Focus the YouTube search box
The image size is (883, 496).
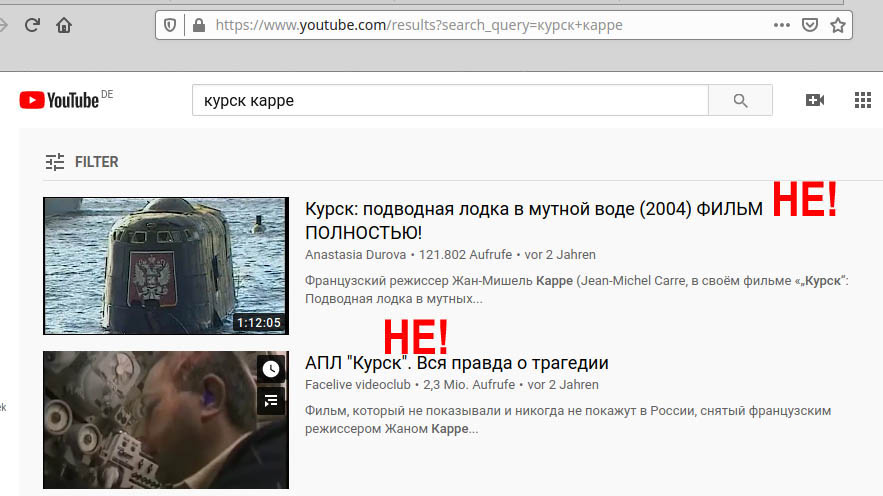(x=450, y=100)
